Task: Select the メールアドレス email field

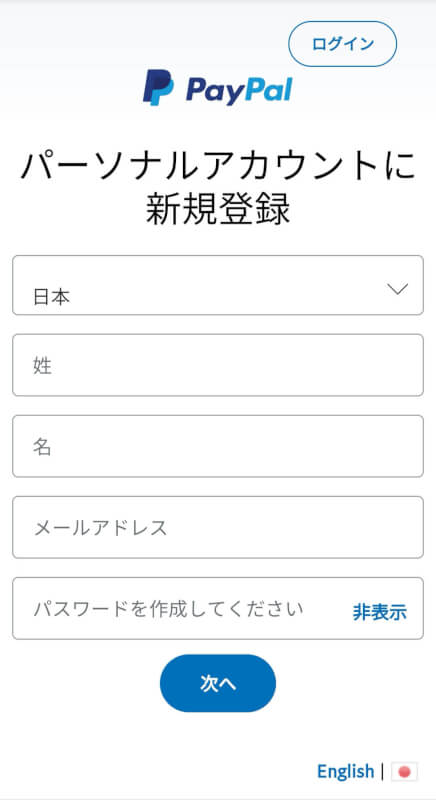Action: click(218, 528)
